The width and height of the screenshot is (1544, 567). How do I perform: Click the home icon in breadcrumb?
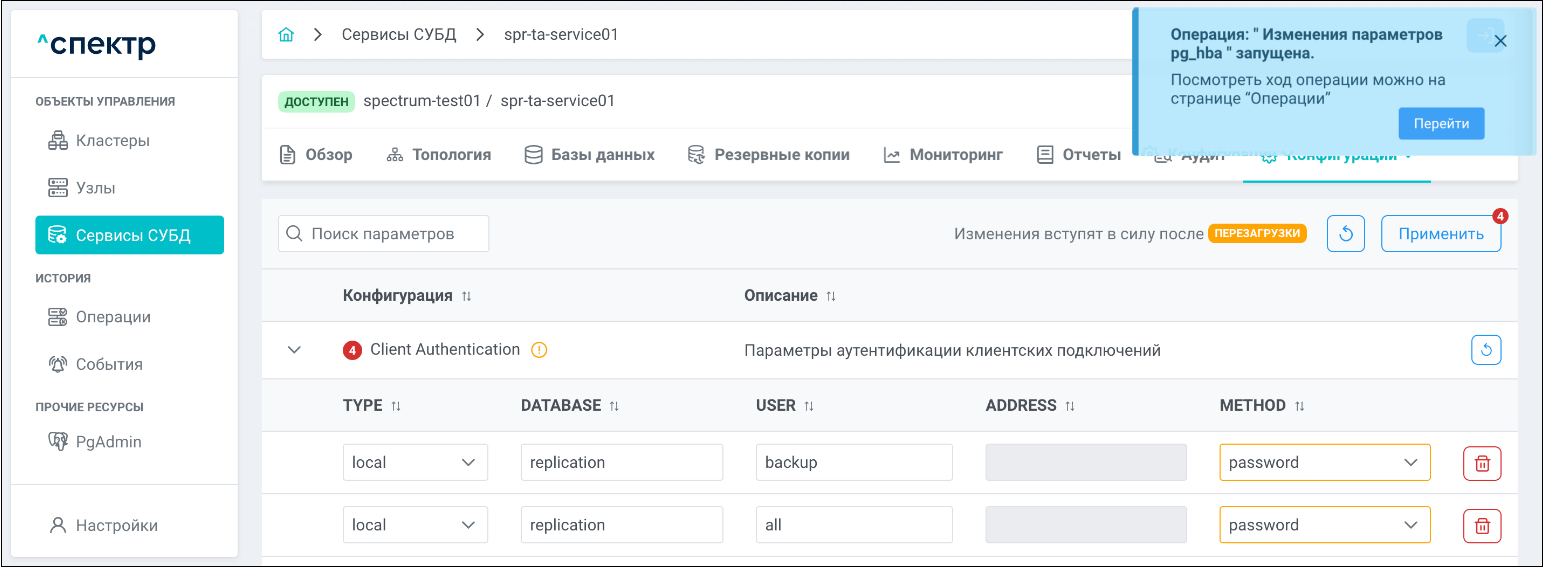coord(286,35)
